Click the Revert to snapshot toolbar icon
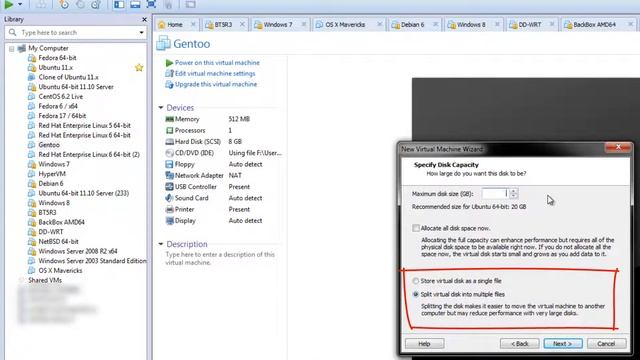 80,4
